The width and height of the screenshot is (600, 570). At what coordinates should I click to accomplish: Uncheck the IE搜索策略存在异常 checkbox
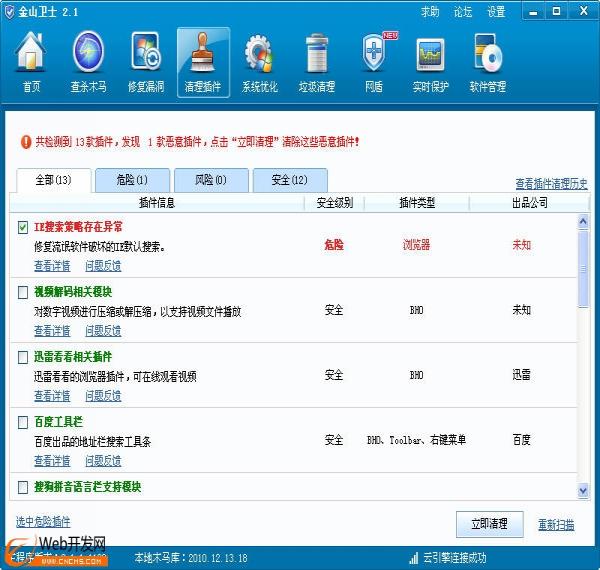(23, 227)
